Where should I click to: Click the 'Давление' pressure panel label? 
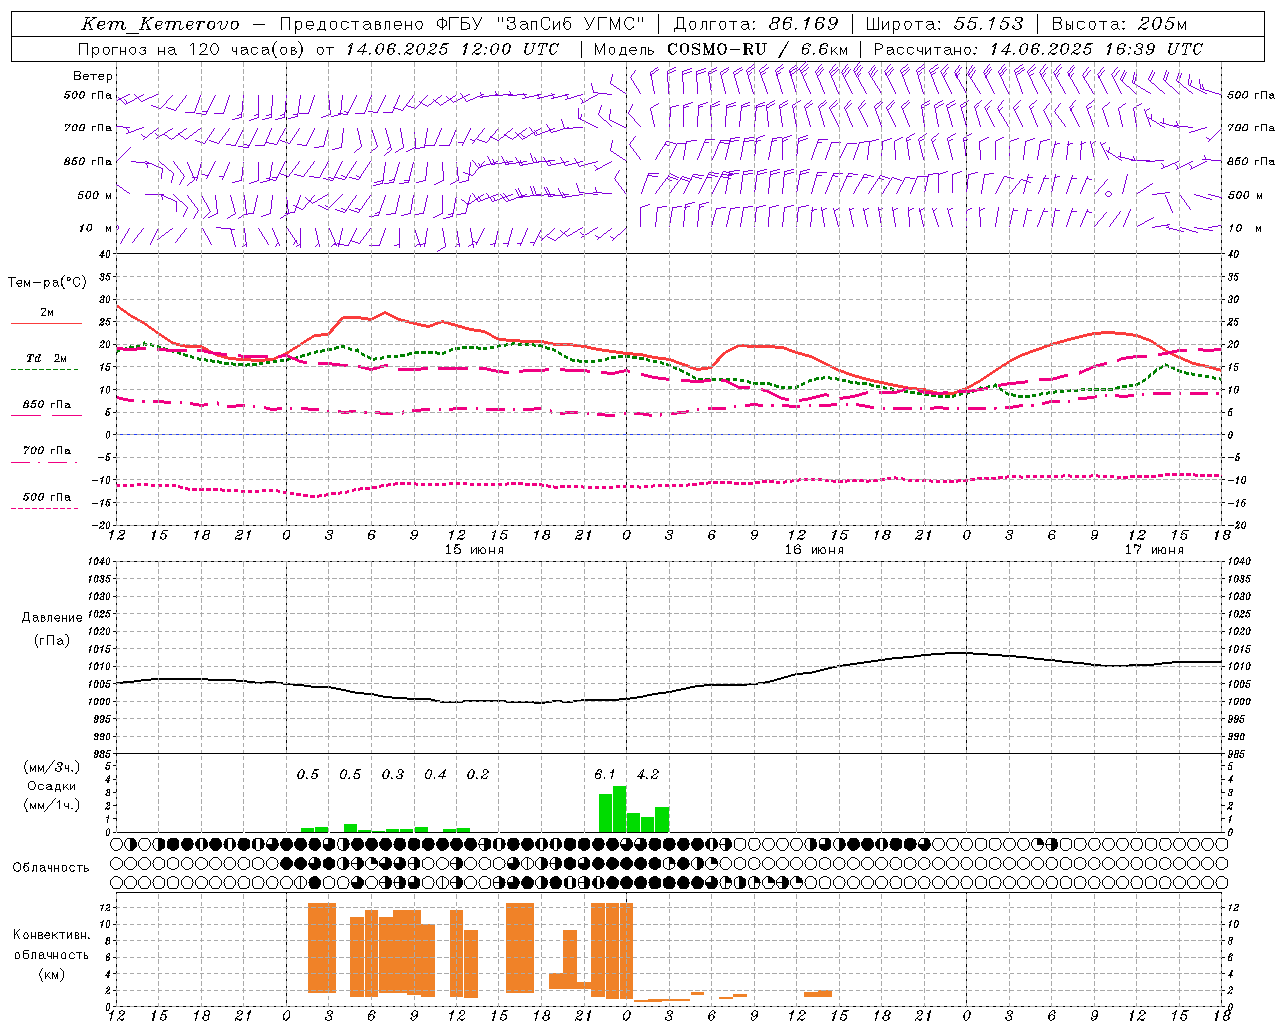click(x=51, y=618)
